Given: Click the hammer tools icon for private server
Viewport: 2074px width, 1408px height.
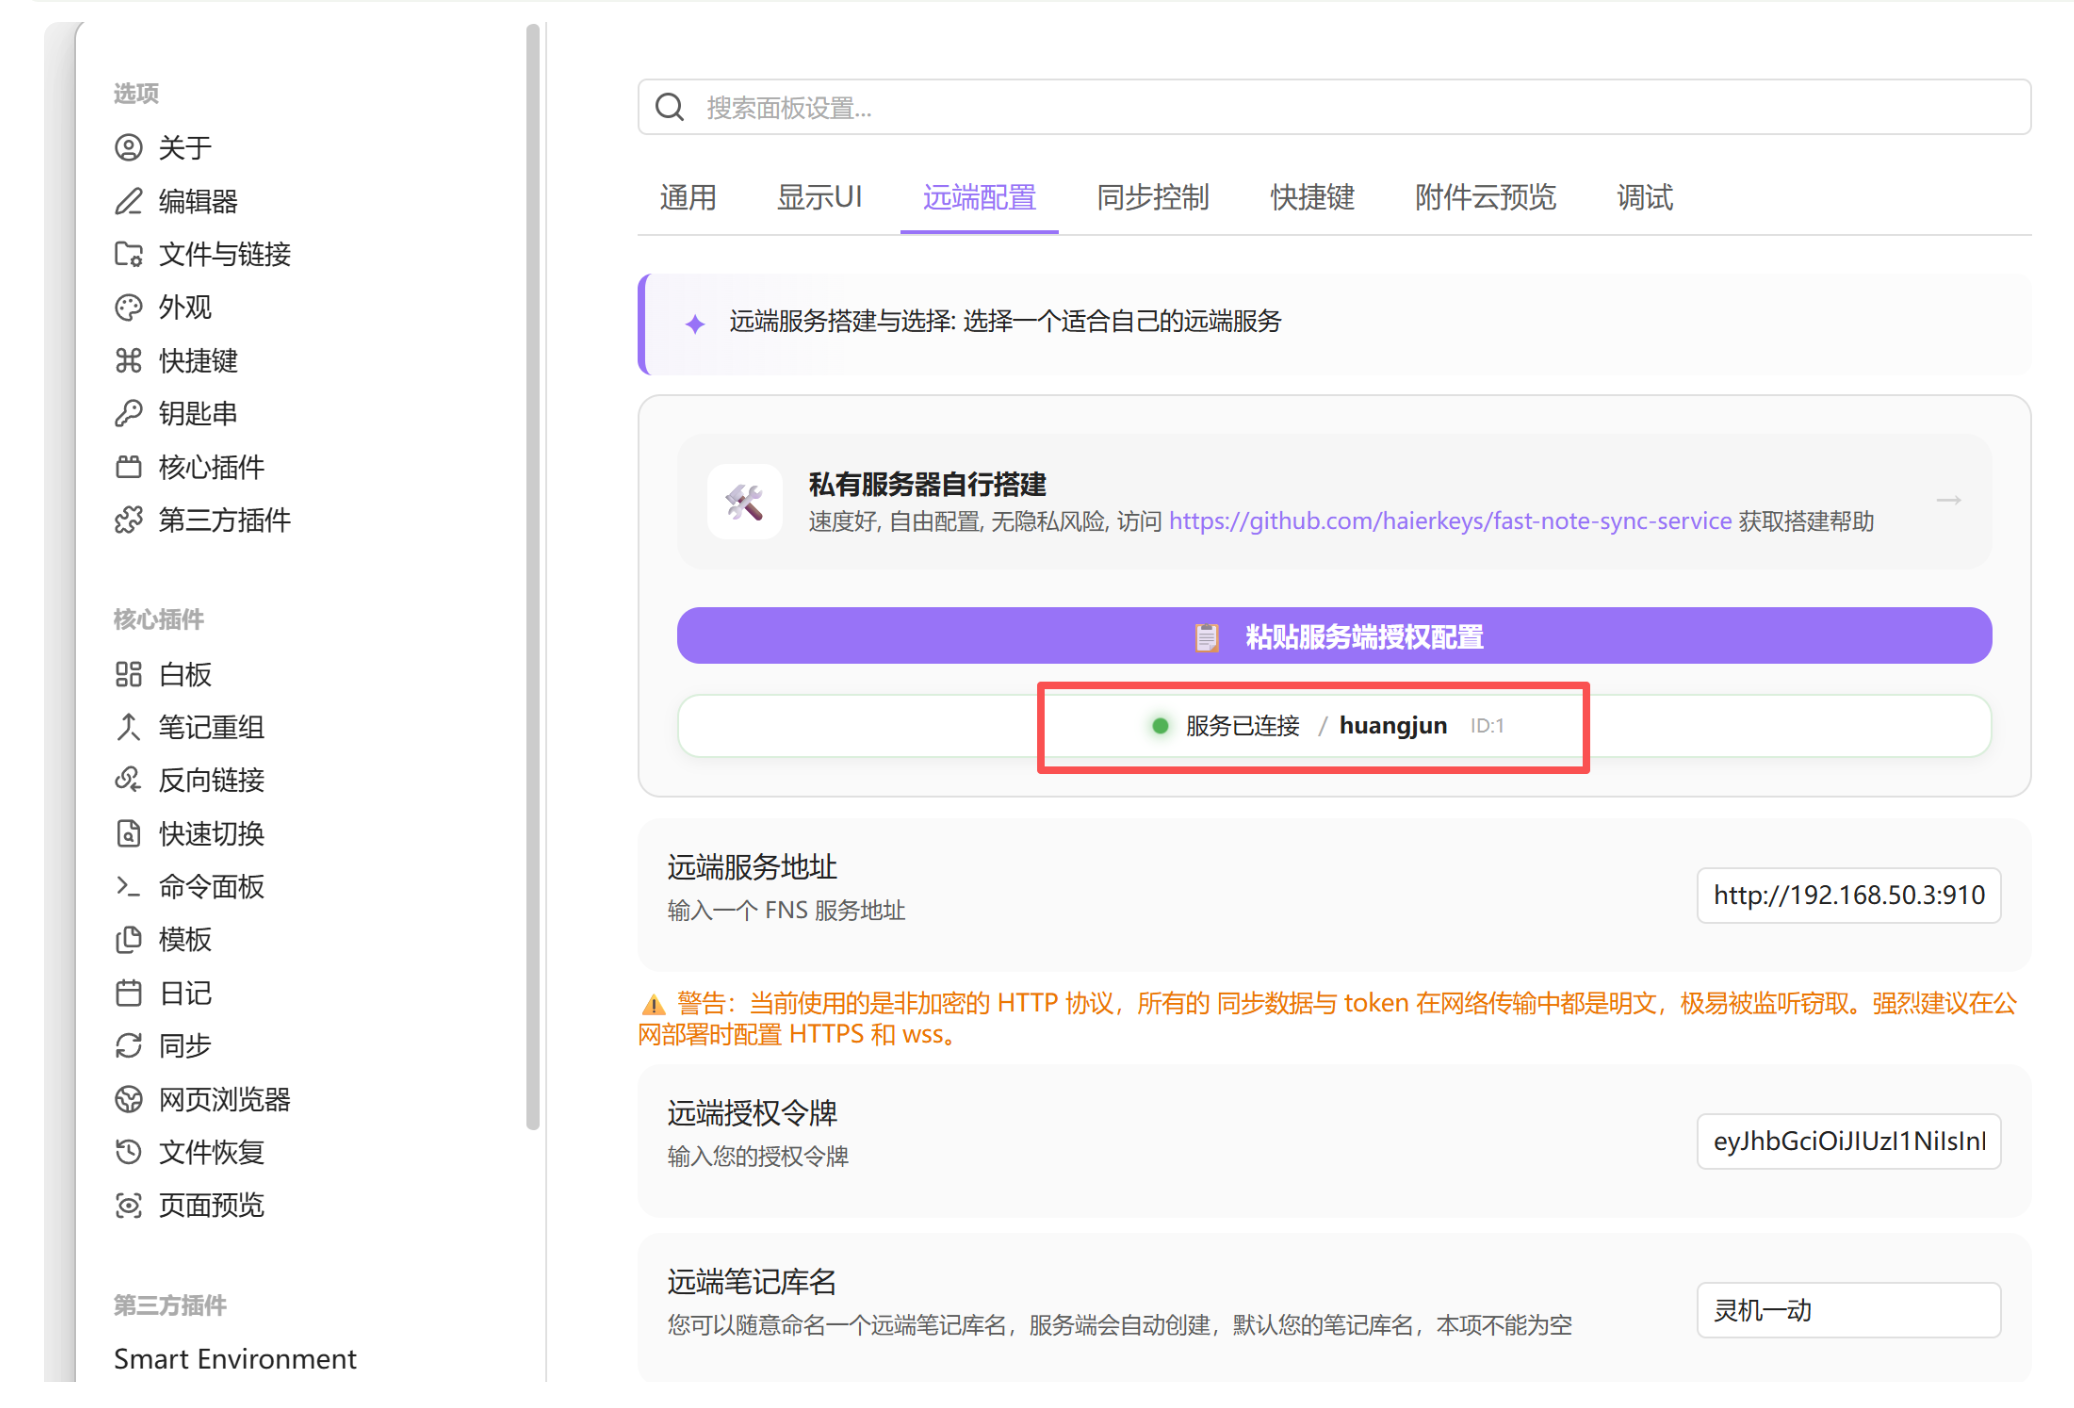Looking at the screenshot, I should pos(745,502).
